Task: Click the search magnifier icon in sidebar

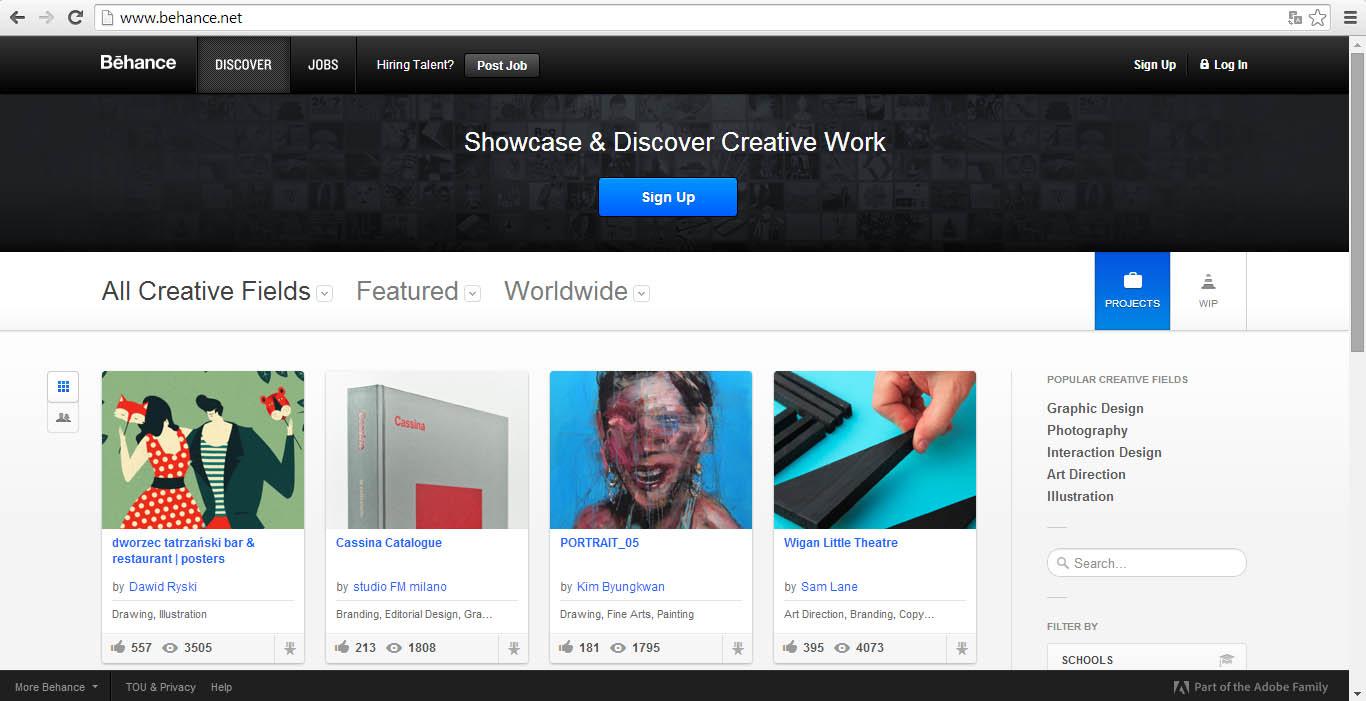Action: tap(1062, 563)
